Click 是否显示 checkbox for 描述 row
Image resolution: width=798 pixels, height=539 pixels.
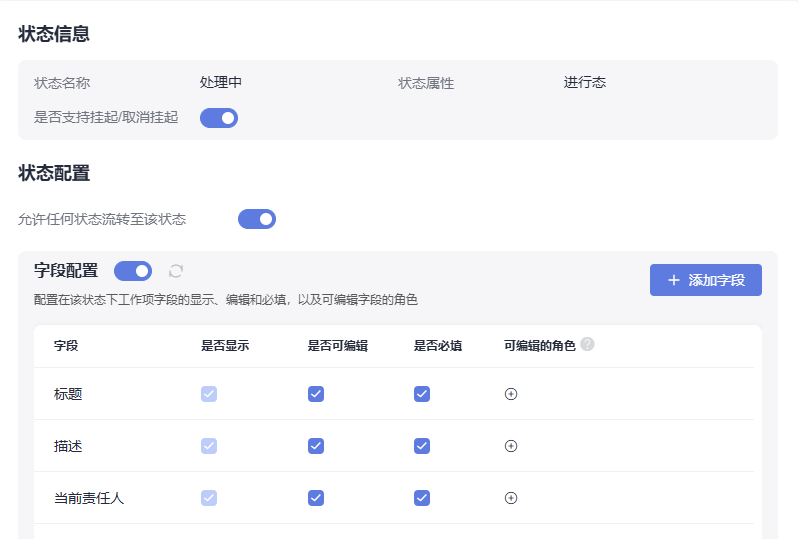[x=209, y=446]
